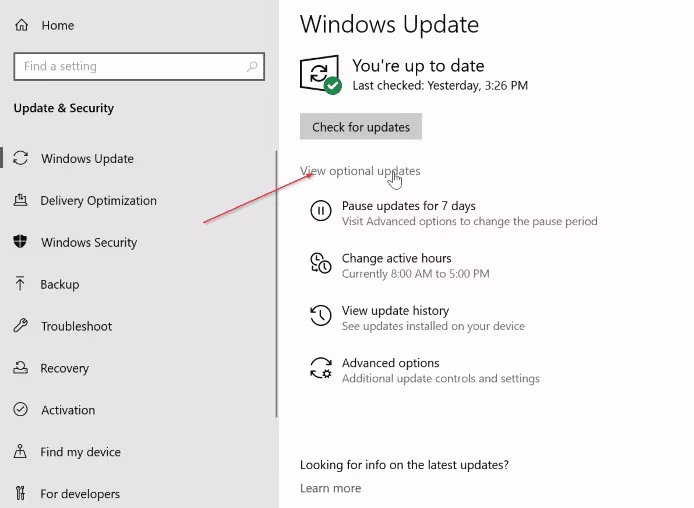This screenshot has height=508, width=694.
Task: Click the update status icon with green check
Action: coord(320,74)
